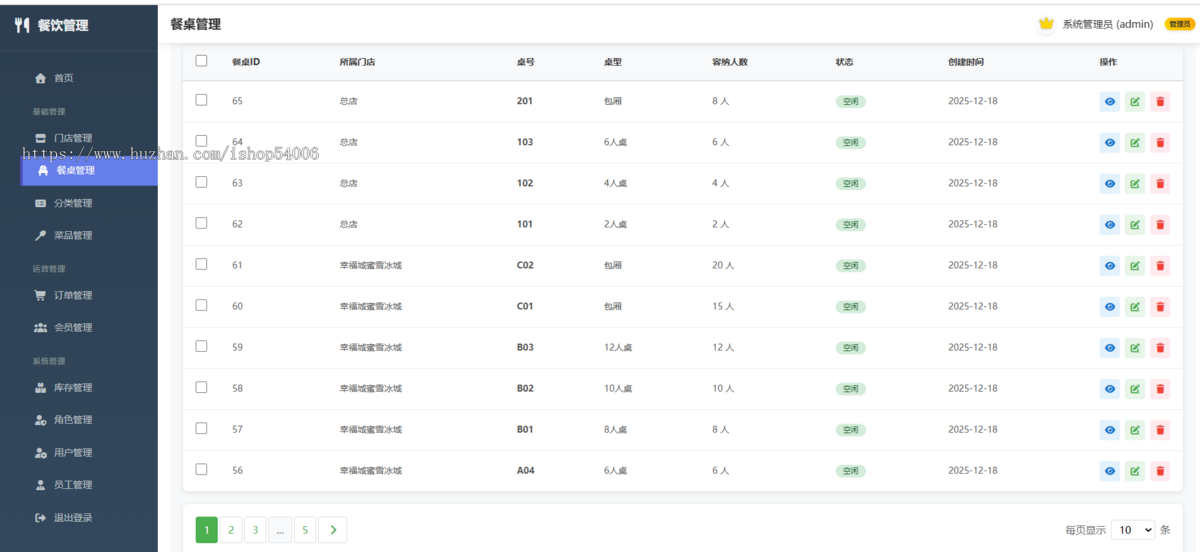
Task: Click the pagination ellipsis button
Action: click(x=280, y=530)
